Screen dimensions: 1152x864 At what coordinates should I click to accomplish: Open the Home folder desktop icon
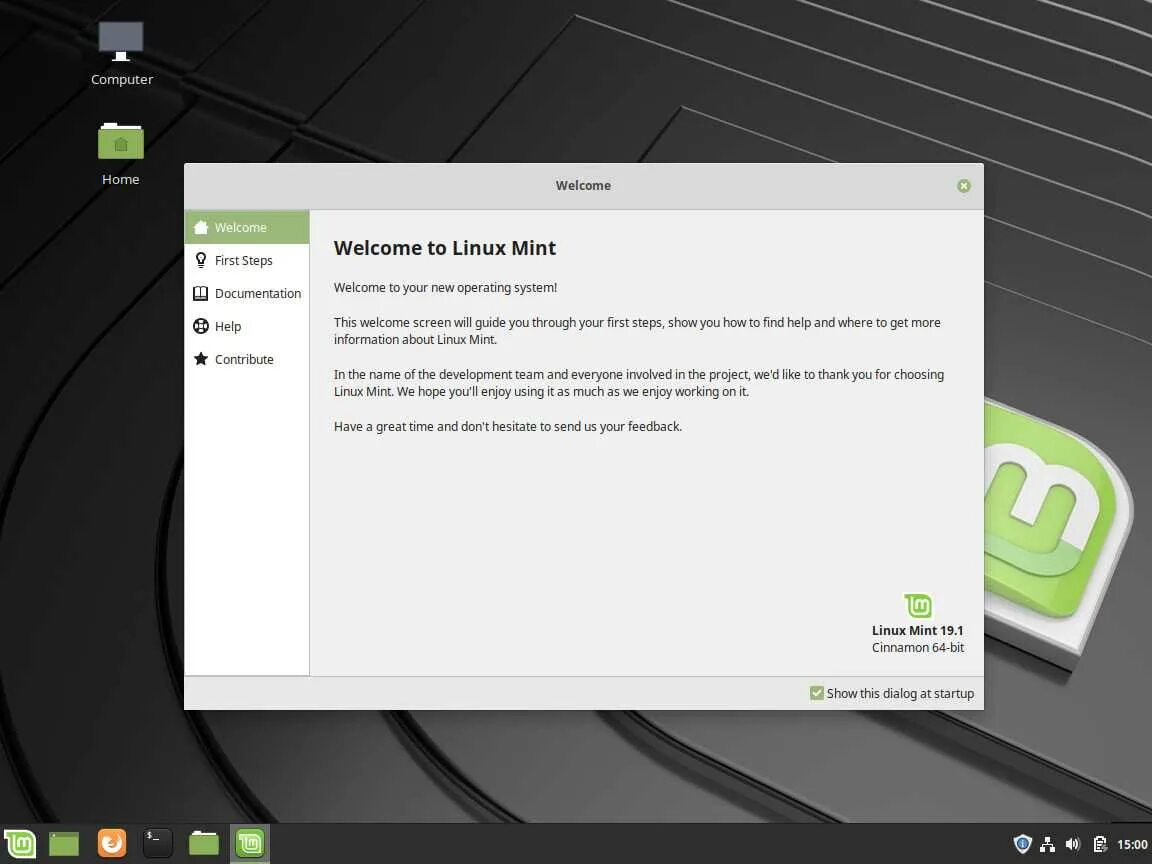click(x=120, y=154)
